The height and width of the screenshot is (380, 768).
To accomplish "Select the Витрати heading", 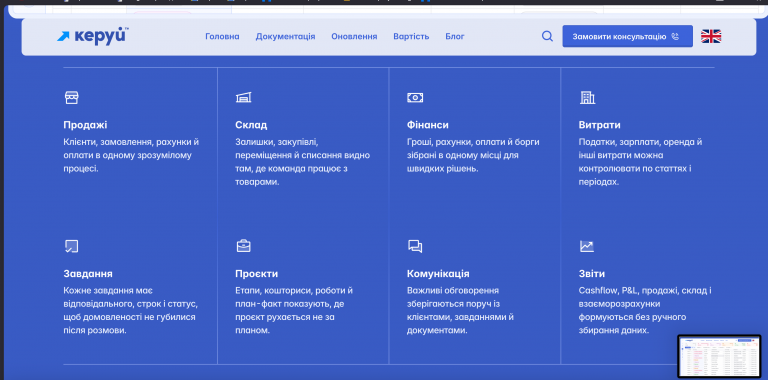I will [600, 125].
